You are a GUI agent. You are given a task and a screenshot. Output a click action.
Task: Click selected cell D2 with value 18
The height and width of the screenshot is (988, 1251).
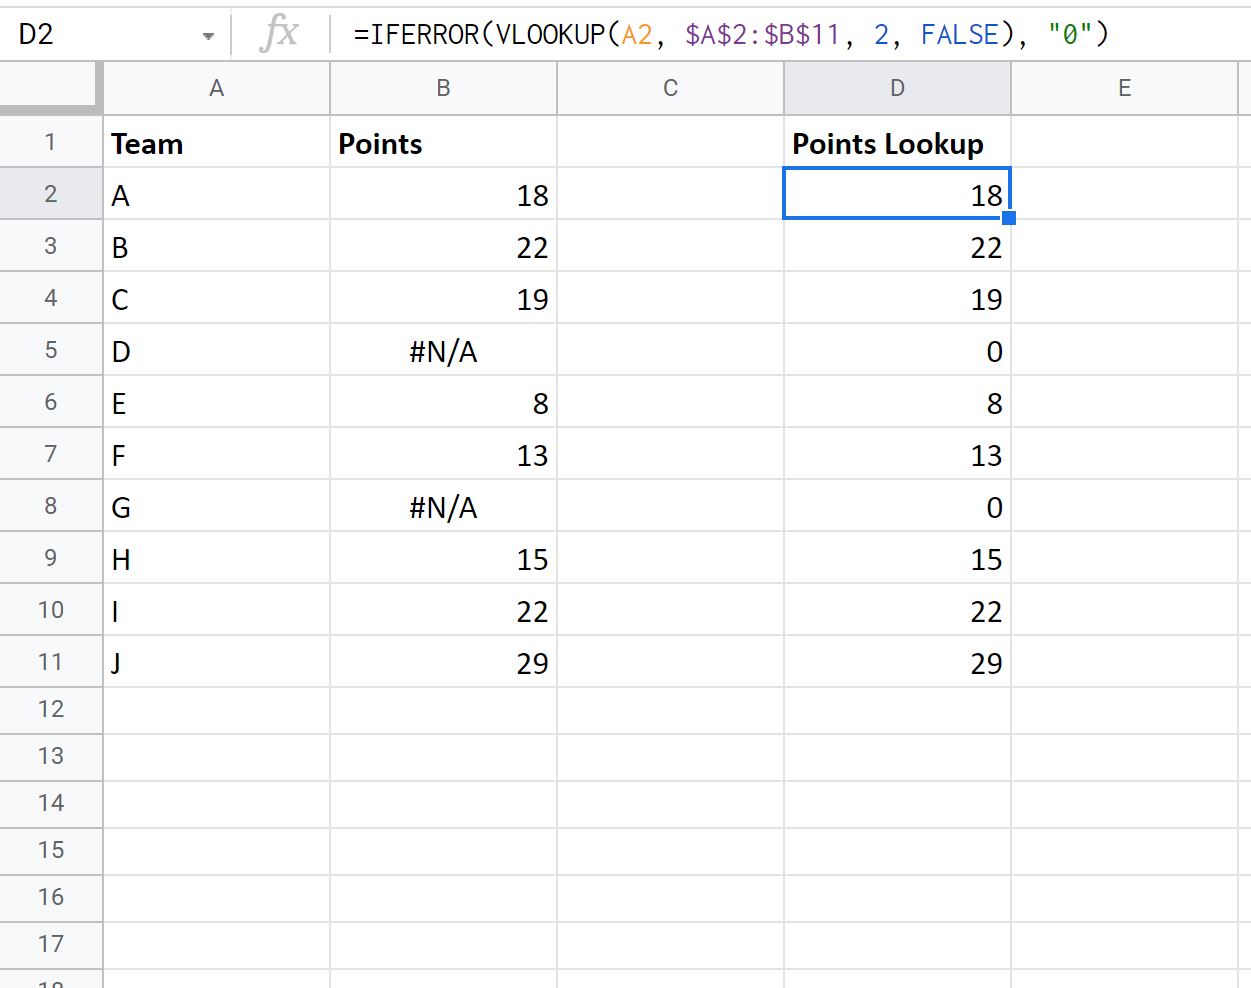[x=897, y=194]
